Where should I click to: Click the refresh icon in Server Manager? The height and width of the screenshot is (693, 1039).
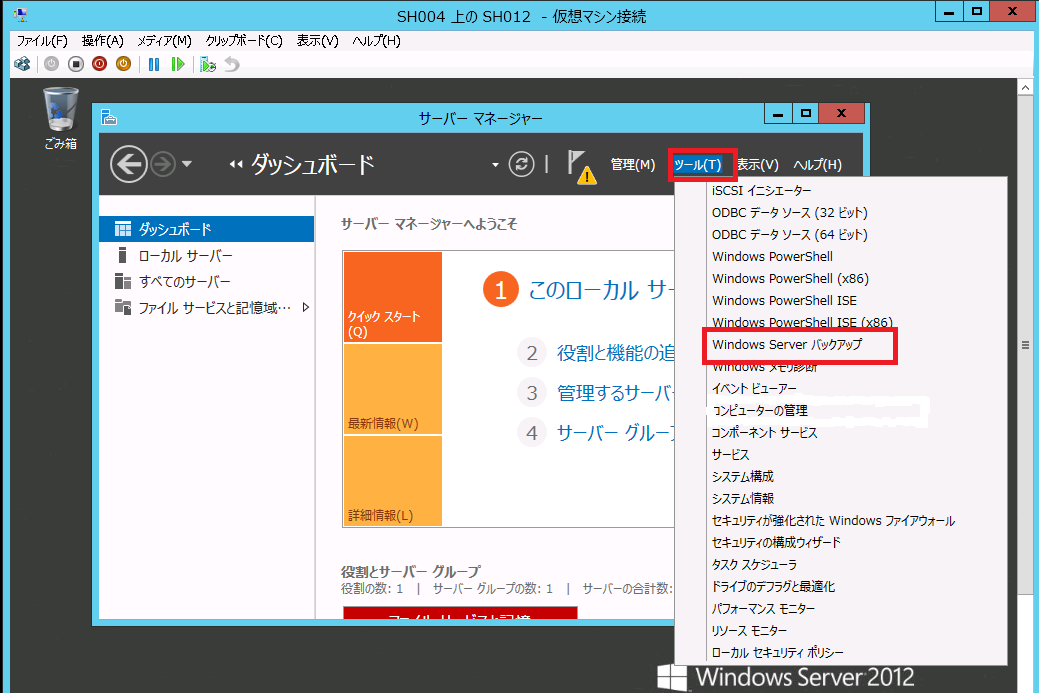(521, 164)
